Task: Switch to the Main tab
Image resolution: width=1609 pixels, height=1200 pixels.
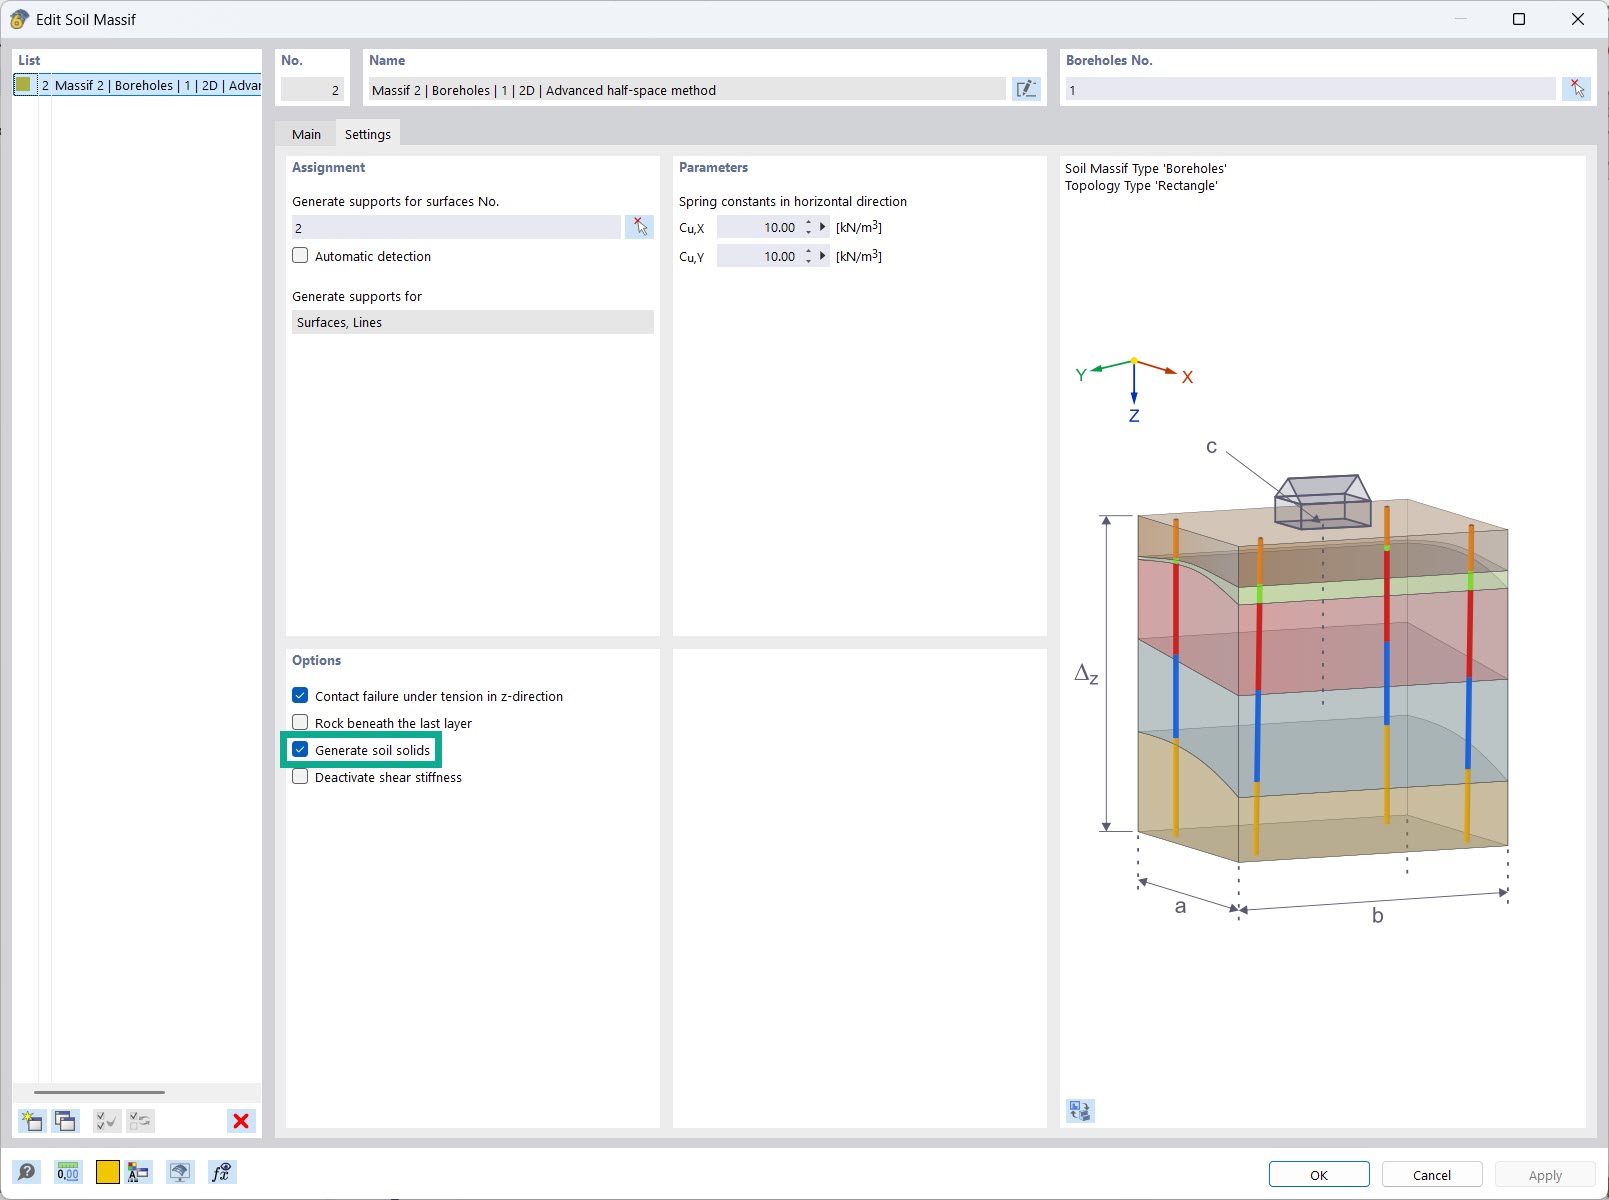Action: 305,133
